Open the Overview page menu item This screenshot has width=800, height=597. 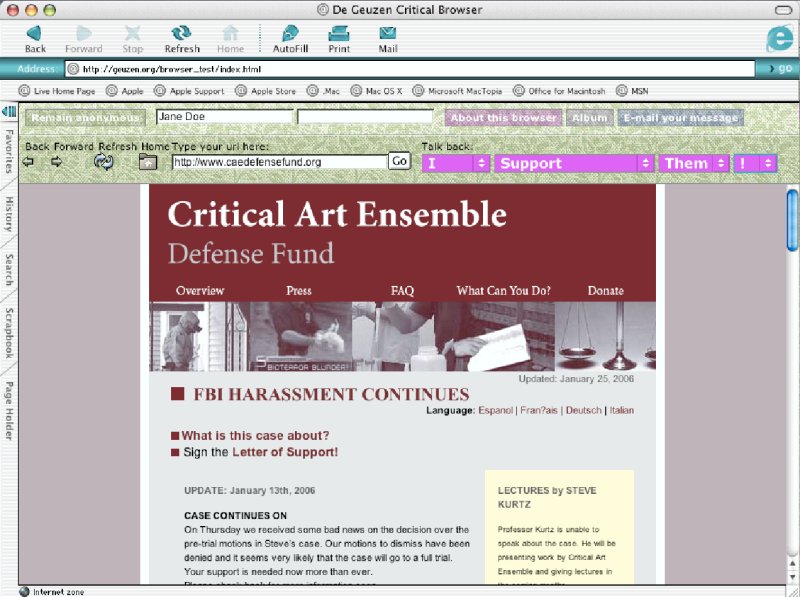coord(200,291)
